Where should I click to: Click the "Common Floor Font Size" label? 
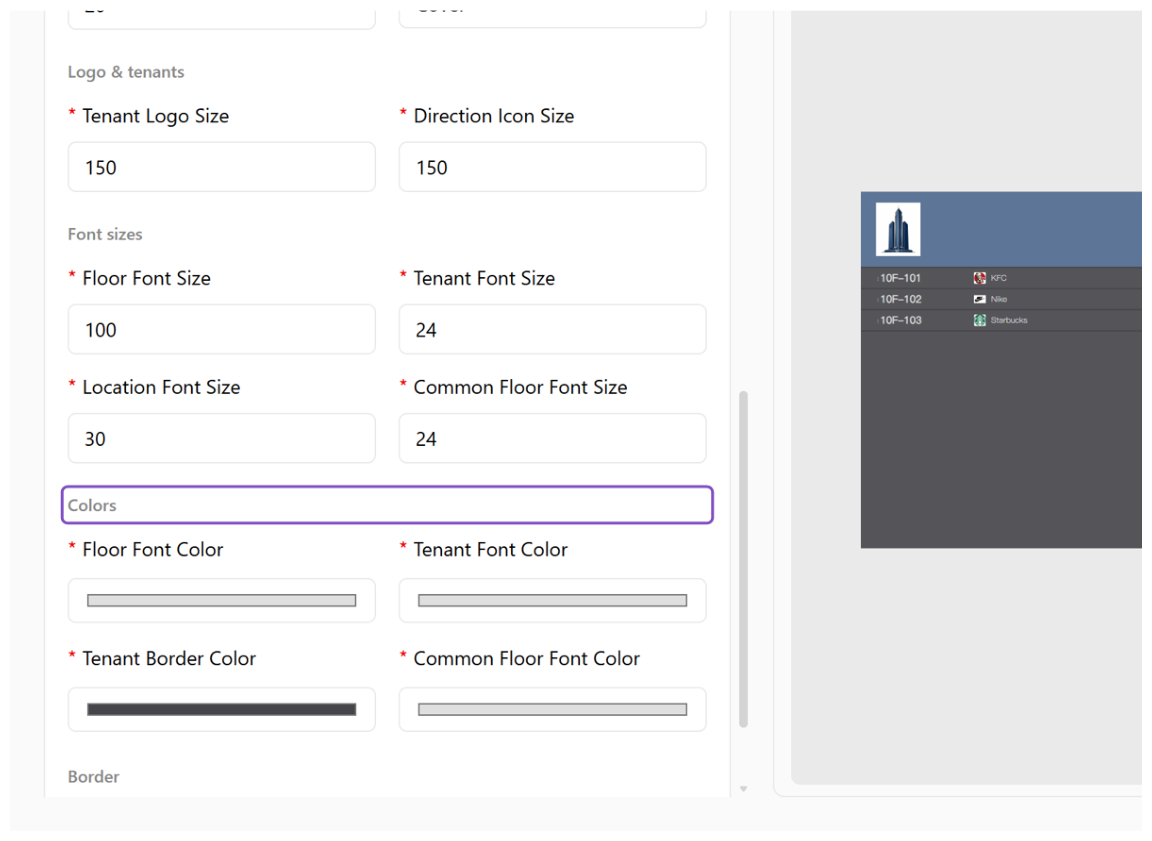tap(520, 387)
